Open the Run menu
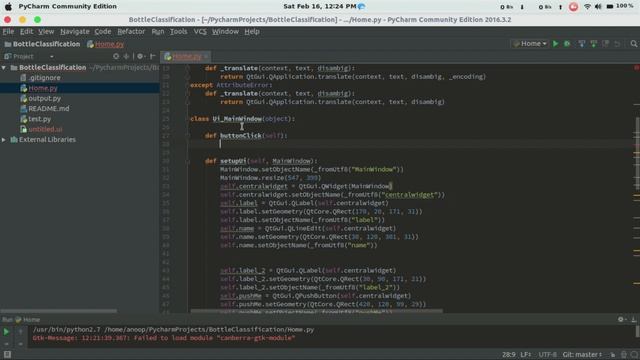The width and height of the screenshot is (640, 360). [x=158, y=31]
